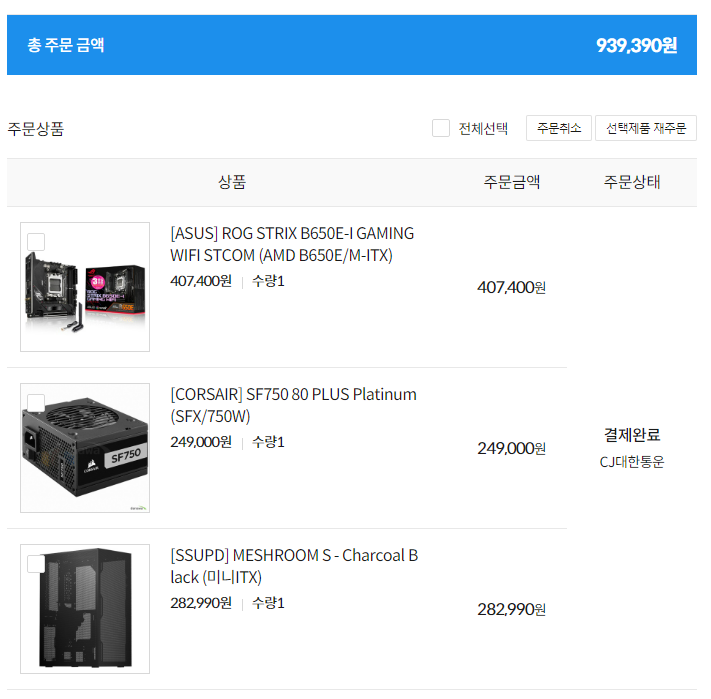
Task: Click the 249,000원 order amount in 주문금액 column
Action: point(511,448)
